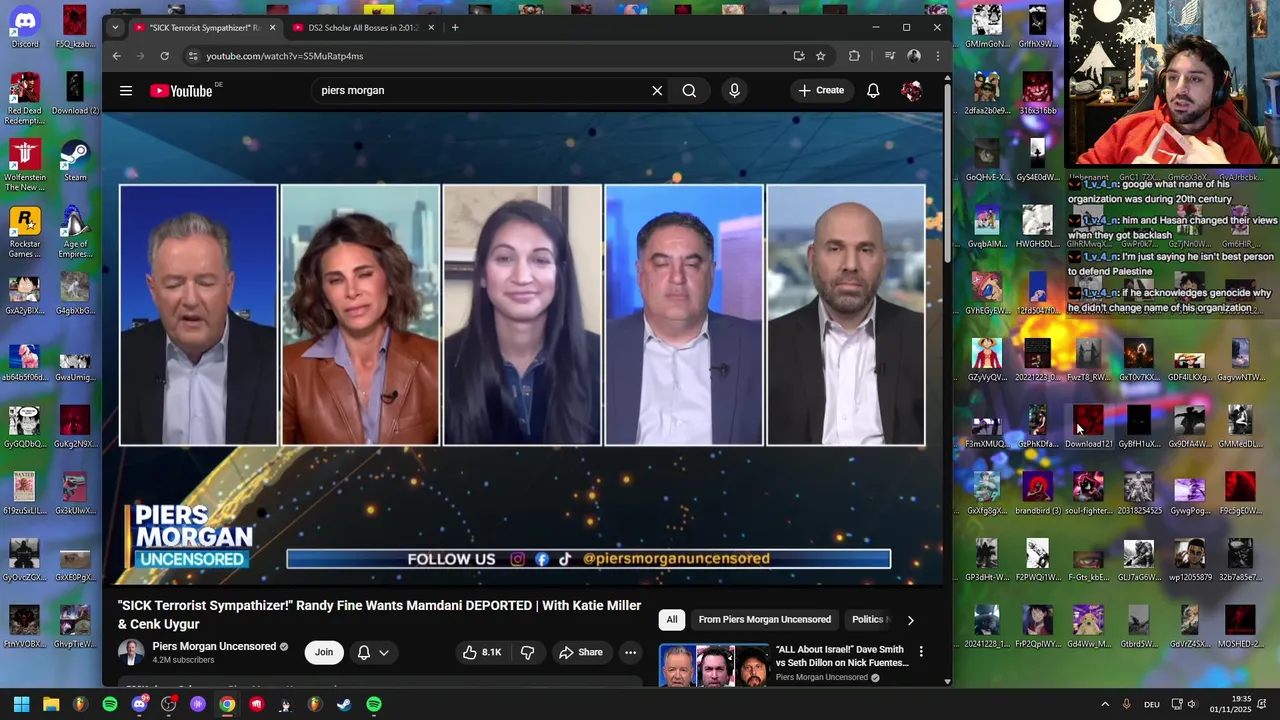Open the browser media control icon

(889, 56)
